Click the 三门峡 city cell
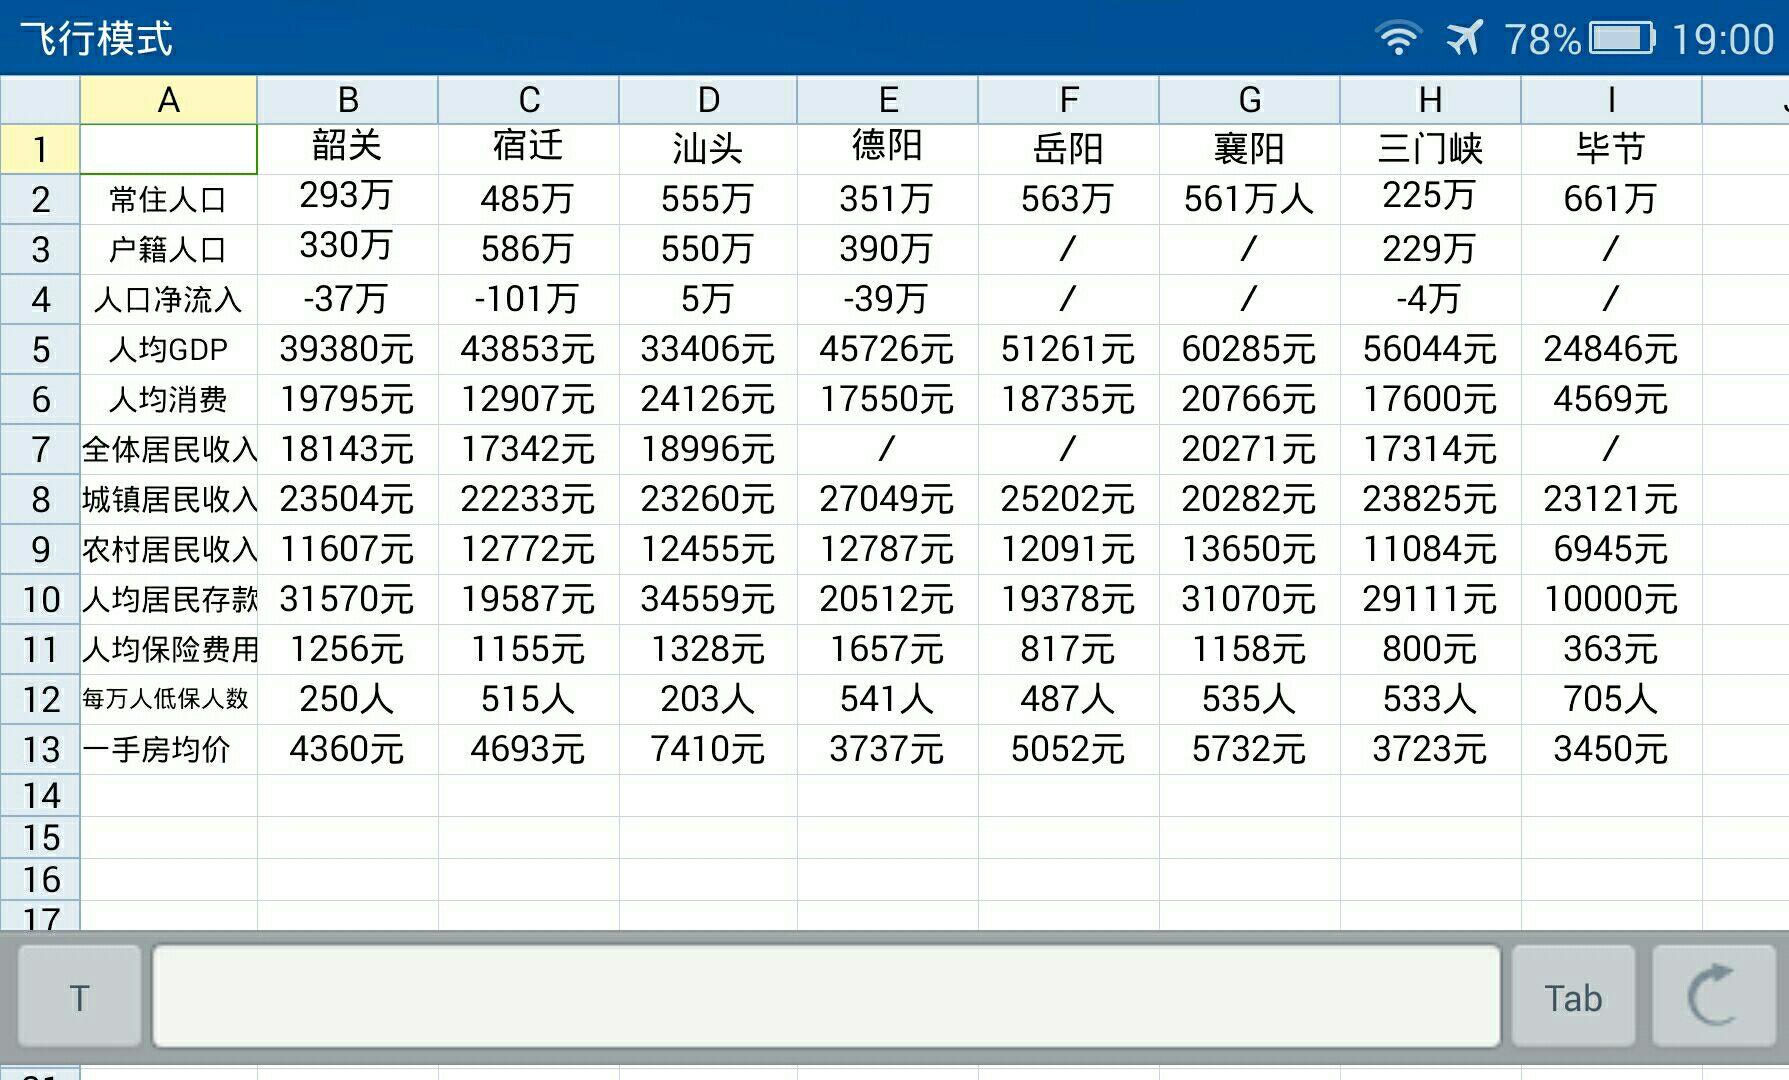Viewport: 1789px width, 1080px height. (x=1430, y=149)
